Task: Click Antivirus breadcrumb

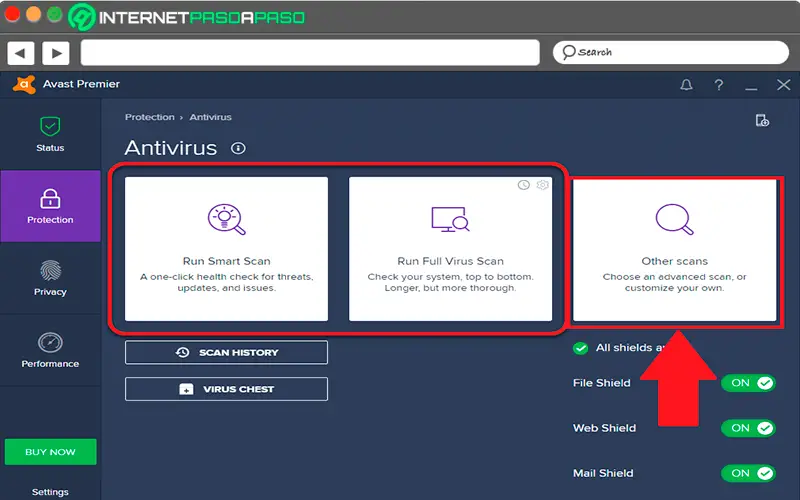Action: 210,117
